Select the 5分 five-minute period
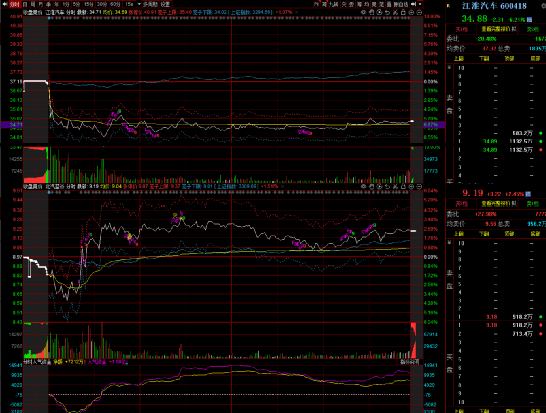The image size is (546, 413). [x=76, y=4]
